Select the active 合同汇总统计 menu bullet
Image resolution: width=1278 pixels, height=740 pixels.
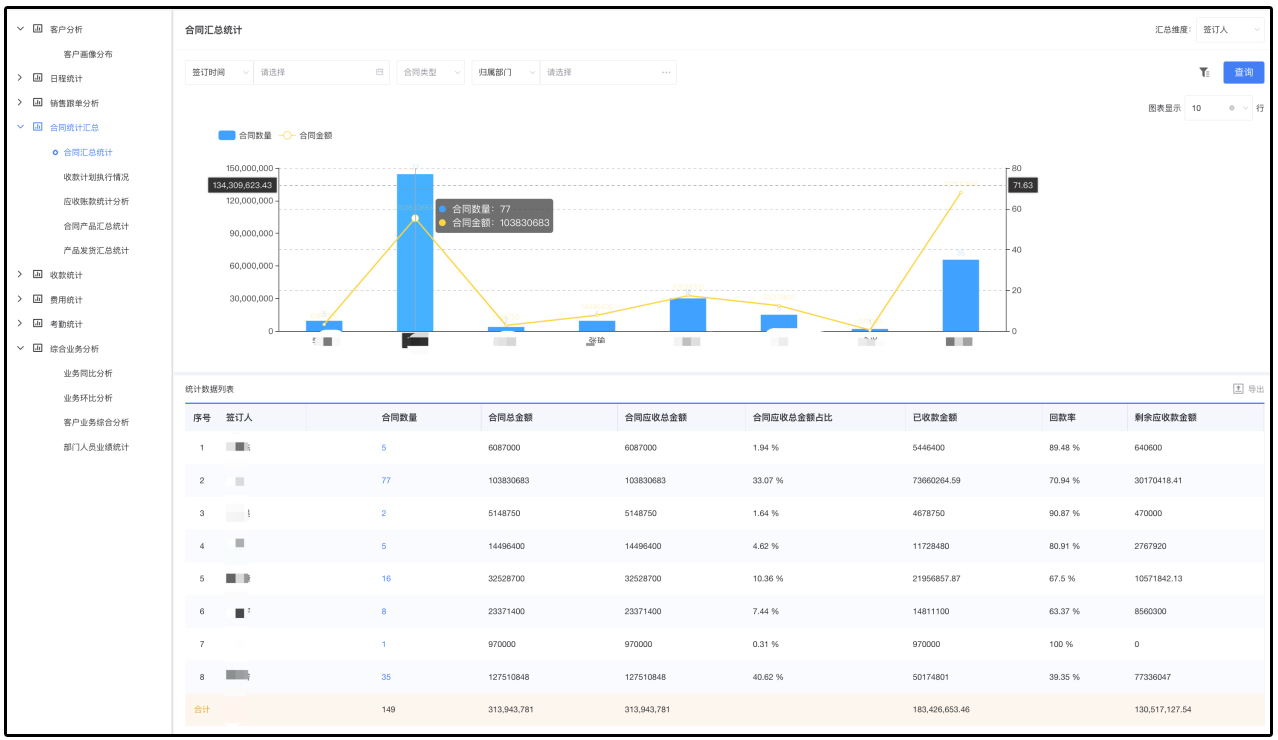(55, 153)
